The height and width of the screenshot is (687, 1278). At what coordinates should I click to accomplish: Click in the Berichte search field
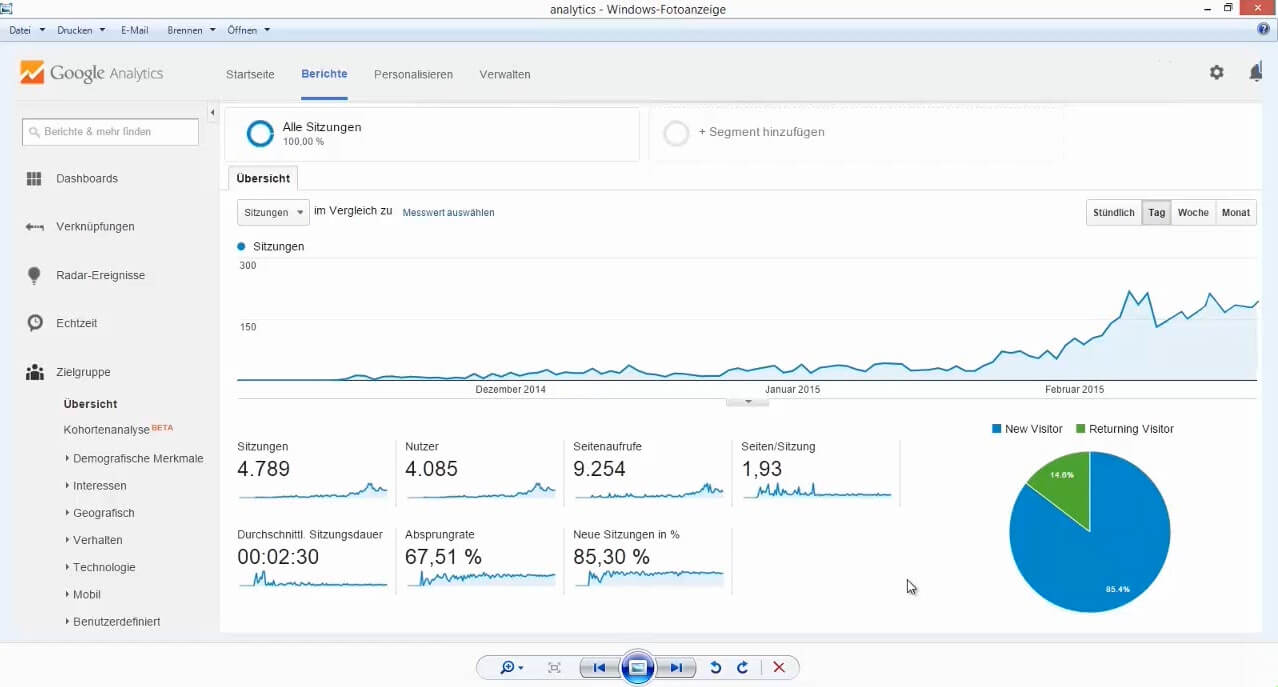pos(110,131)
